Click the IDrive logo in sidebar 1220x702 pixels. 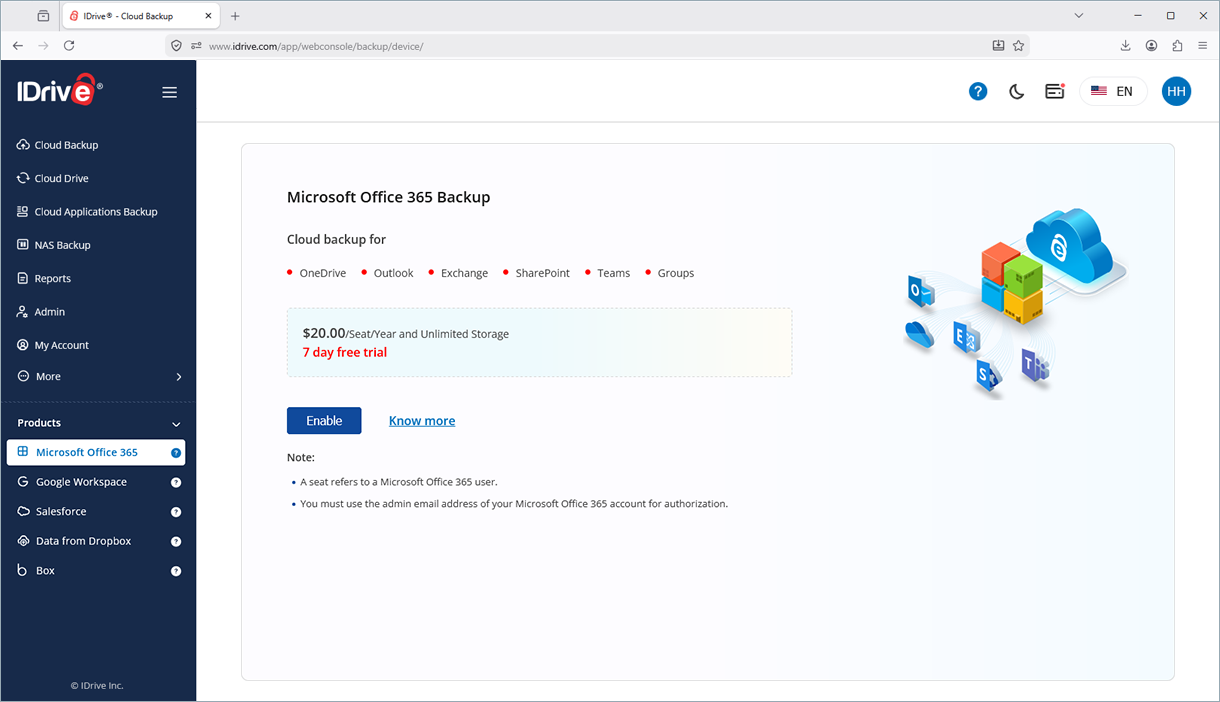(x=59, y=91)
